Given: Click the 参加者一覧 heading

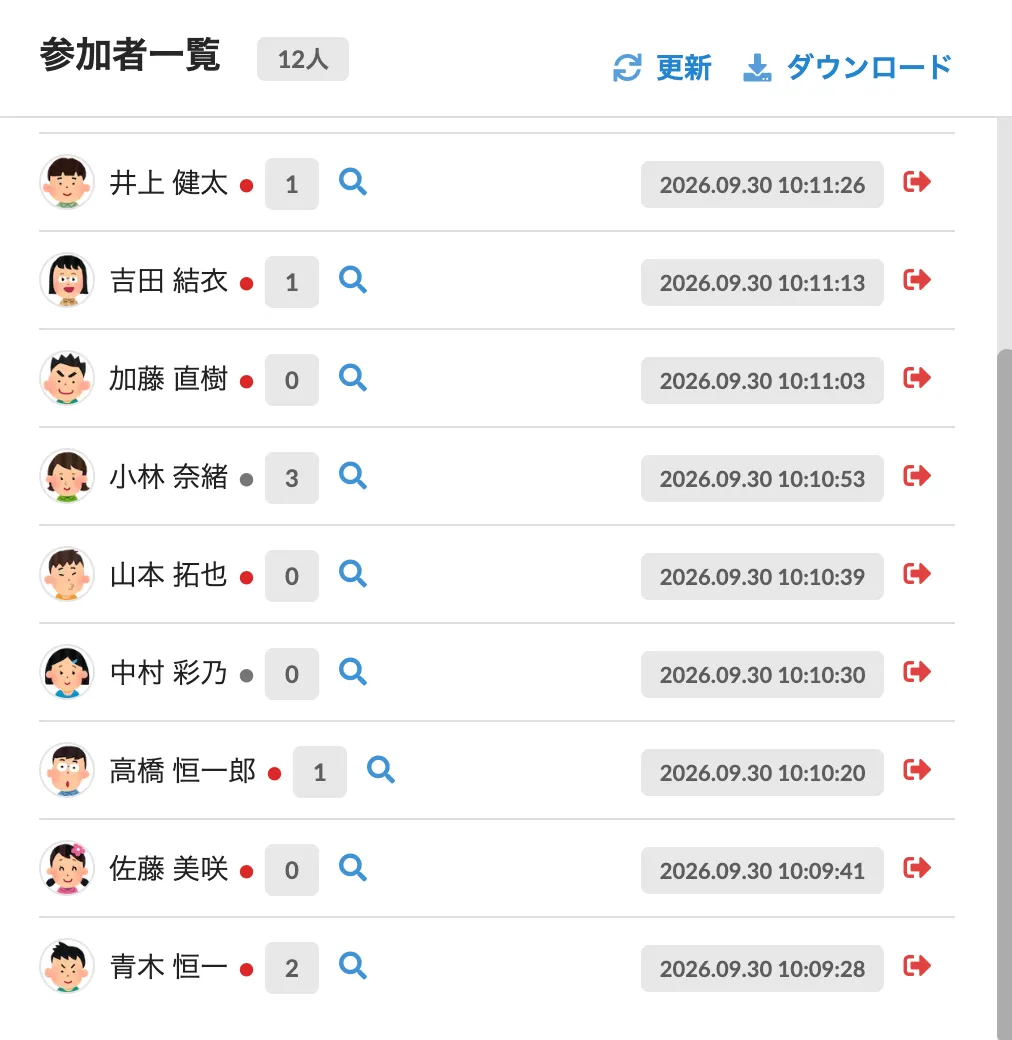Looking at the screenshot, I should 130,54.
